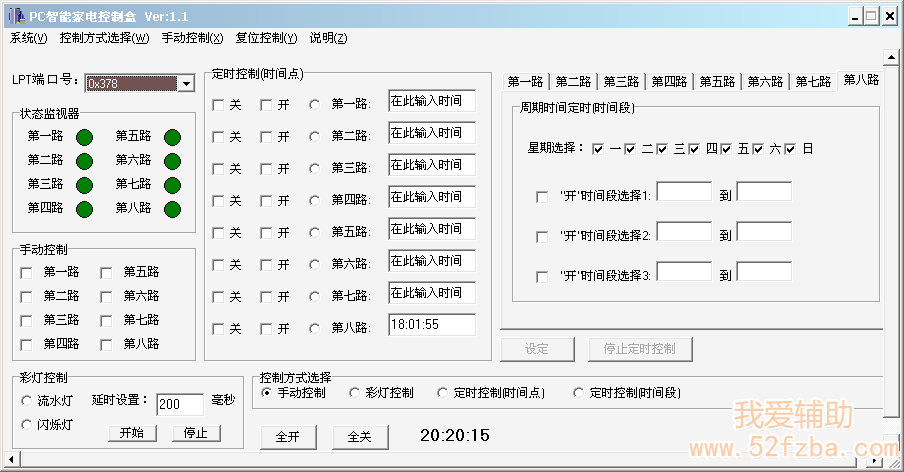This screenshot has height=472, width=904.
Task: Enable '开'时间段选择1 checkbox
Action: [542, 197]
